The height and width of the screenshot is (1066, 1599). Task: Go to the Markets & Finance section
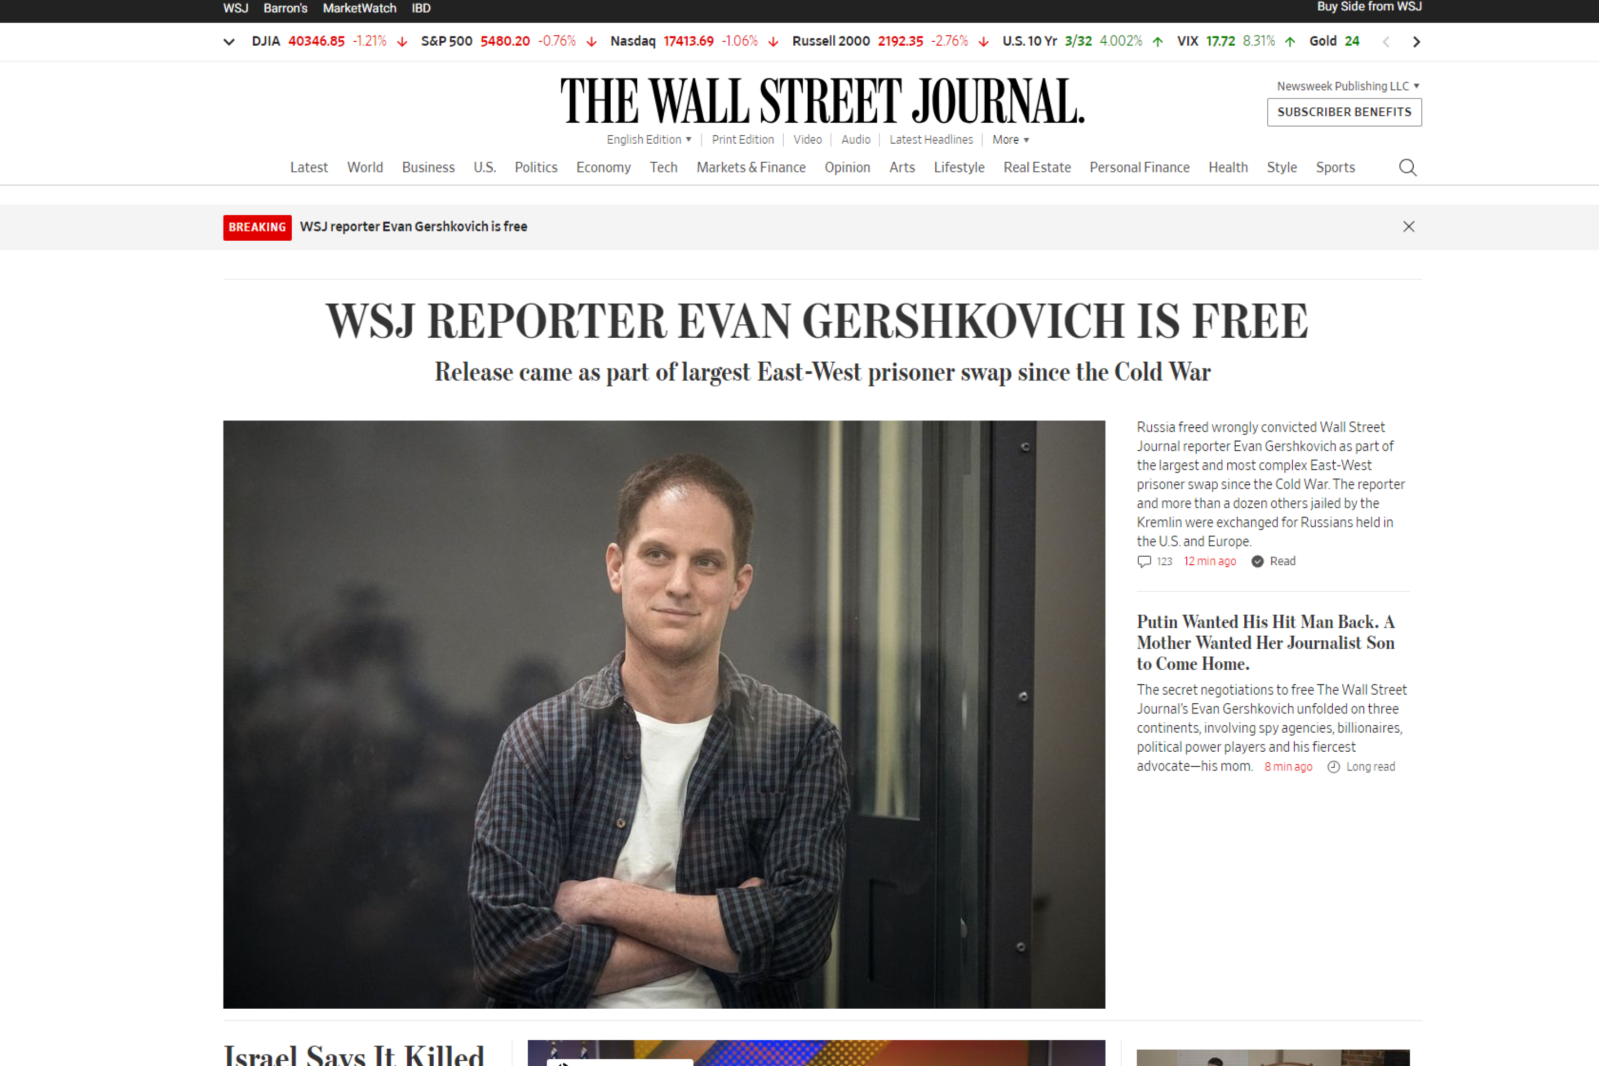point(751,167)
